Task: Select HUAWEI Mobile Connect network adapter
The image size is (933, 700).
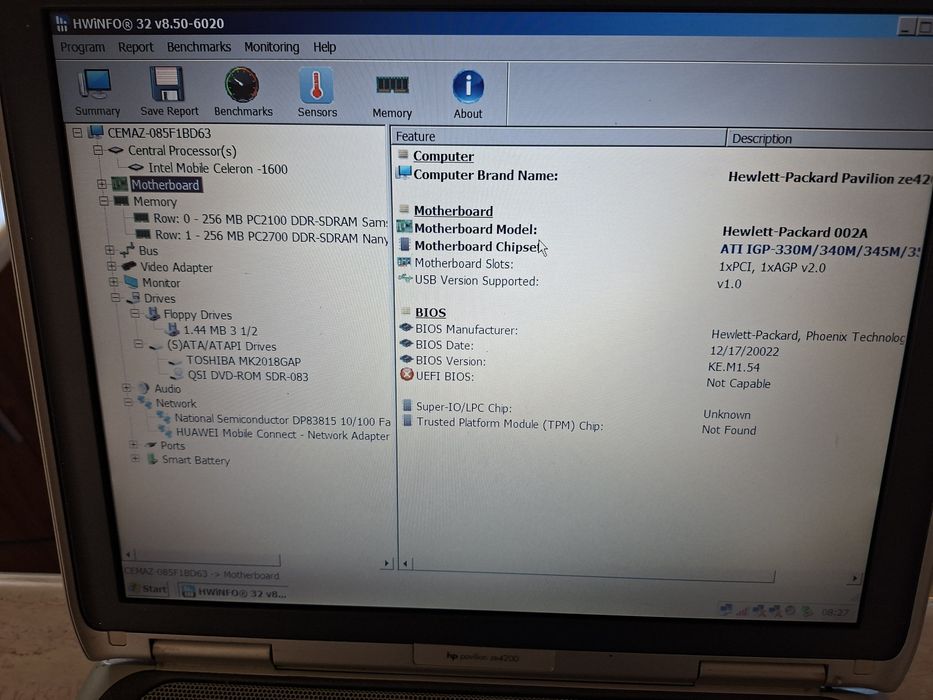Action: pyautogui.click(x=283, y=435)
